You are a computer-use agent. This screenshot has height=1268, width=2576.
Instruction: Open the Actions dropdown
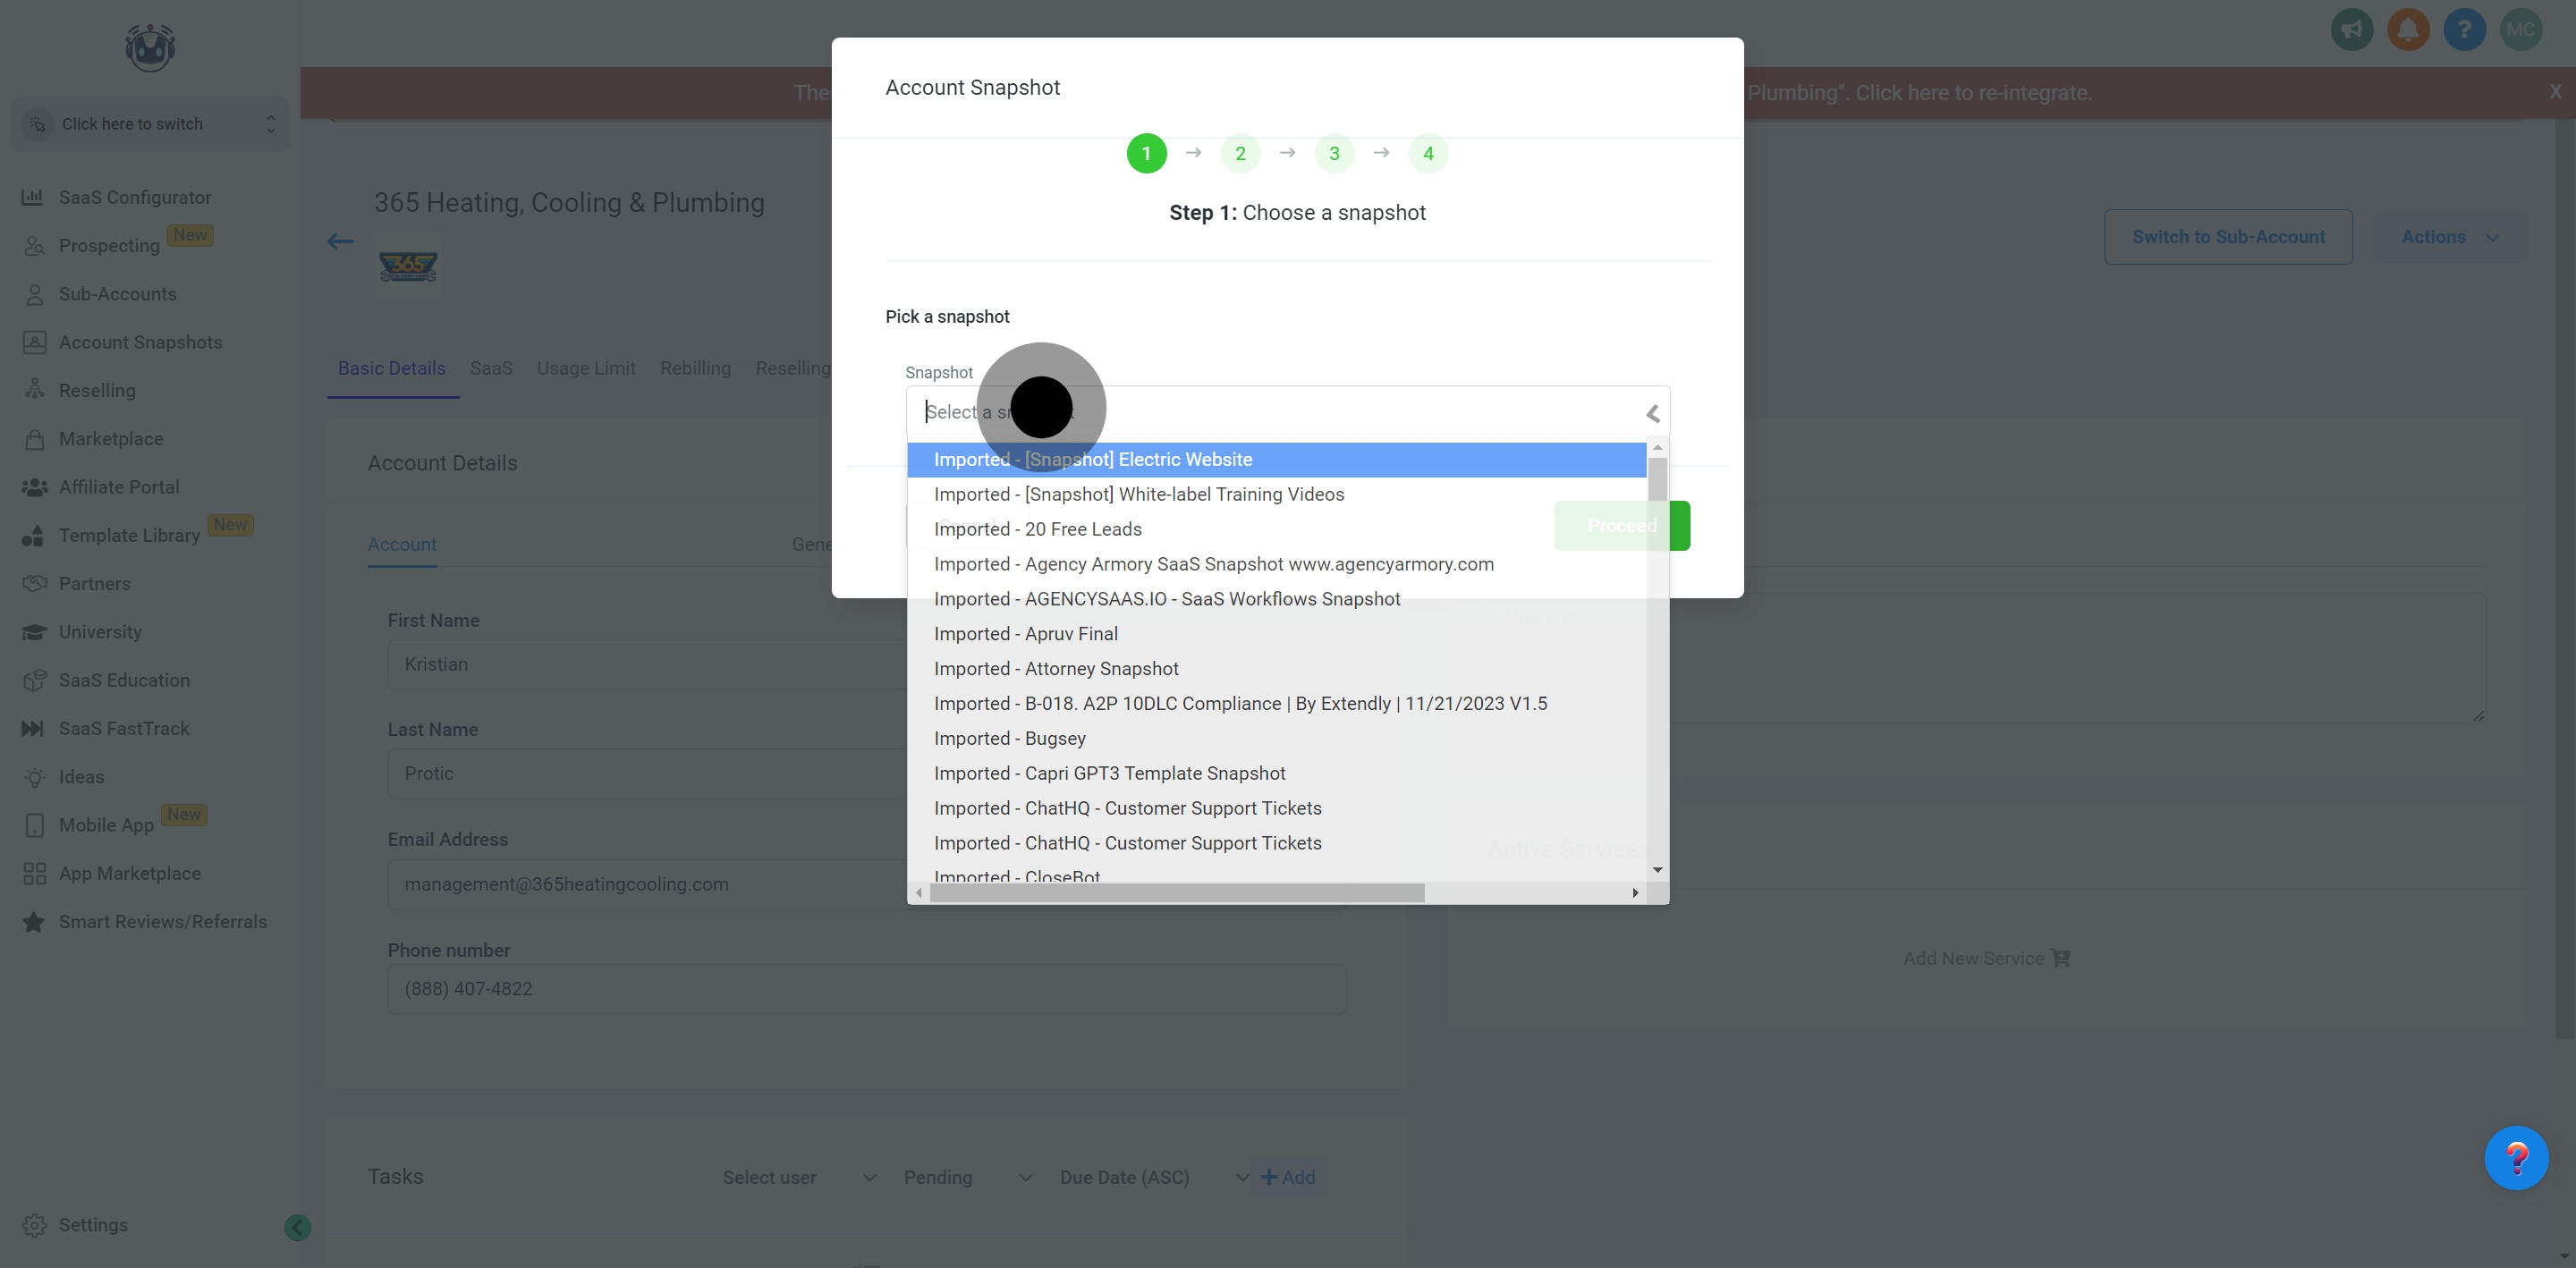2449,237
